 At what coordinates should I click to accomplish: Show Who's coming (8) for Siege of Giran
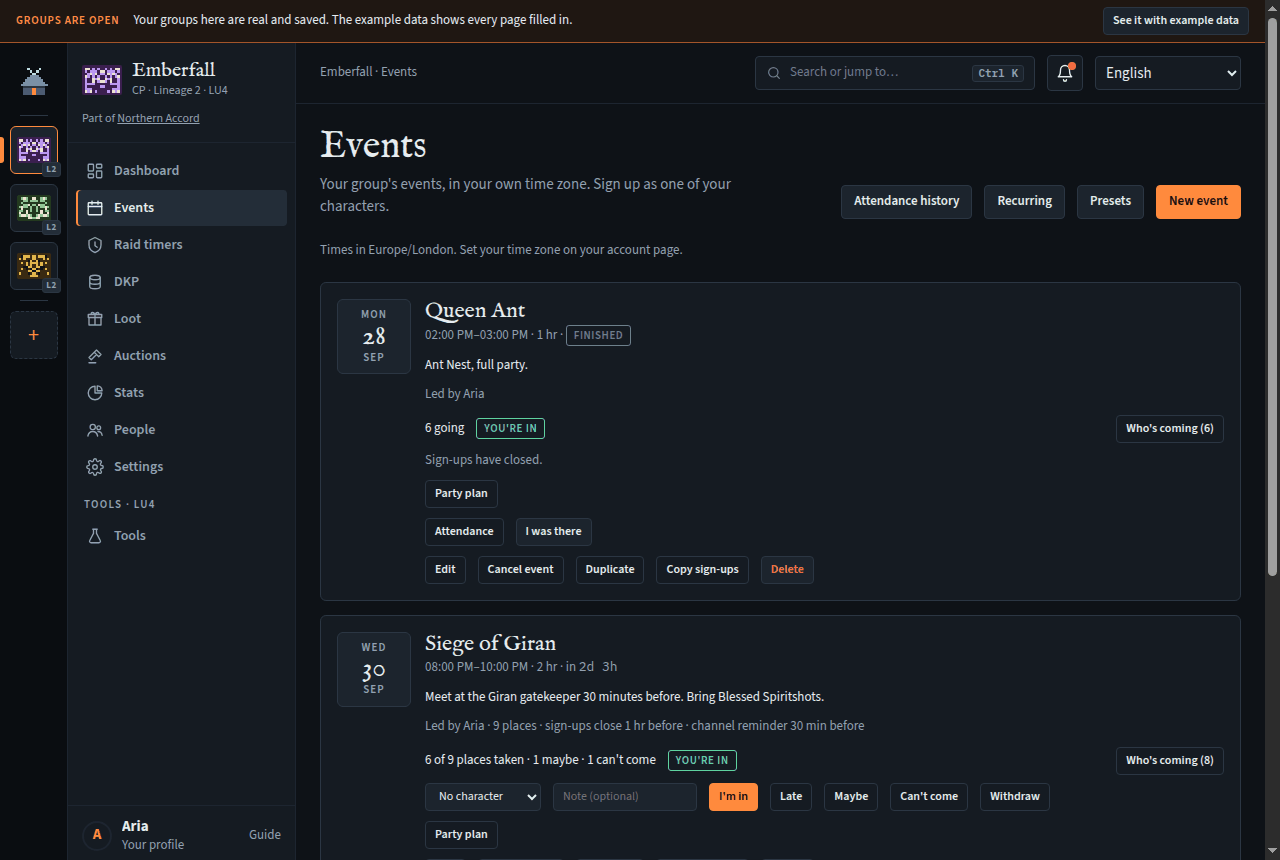pyautogui.click(x=1170, y=761)
